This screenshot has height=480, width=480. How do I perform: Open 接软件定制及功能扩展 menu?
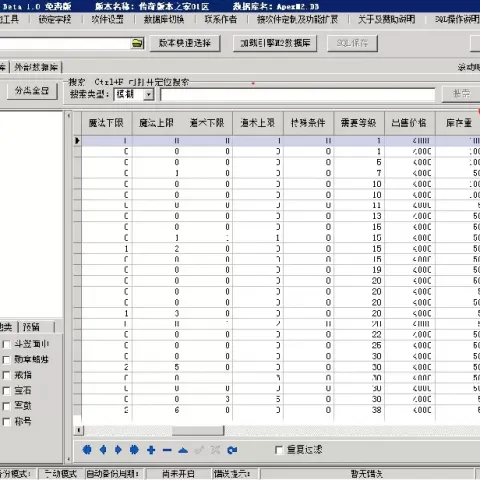(x=297, y=19)
